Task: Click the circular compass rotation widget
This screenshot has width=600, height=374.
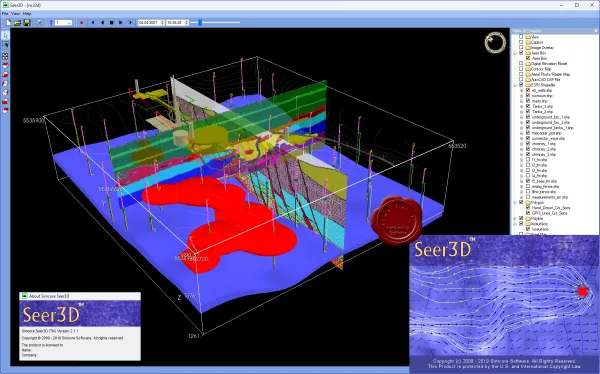Action: coord(495,42)
